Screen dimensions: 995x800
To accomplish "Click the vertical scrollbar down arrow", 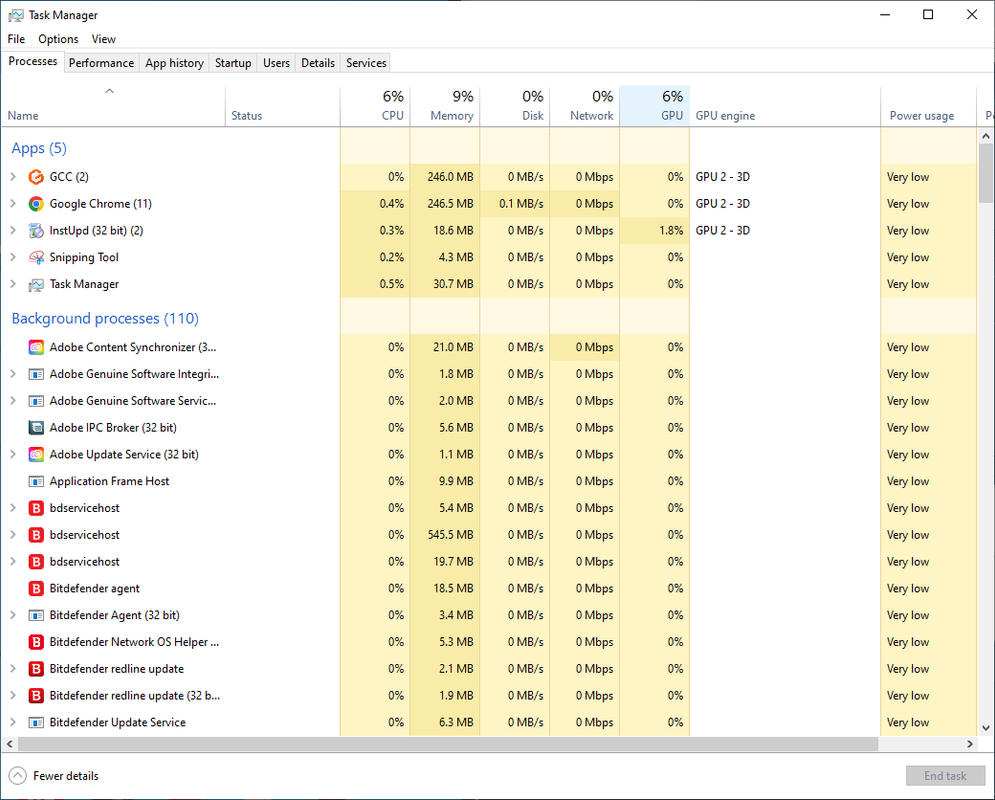I will 985,728.
